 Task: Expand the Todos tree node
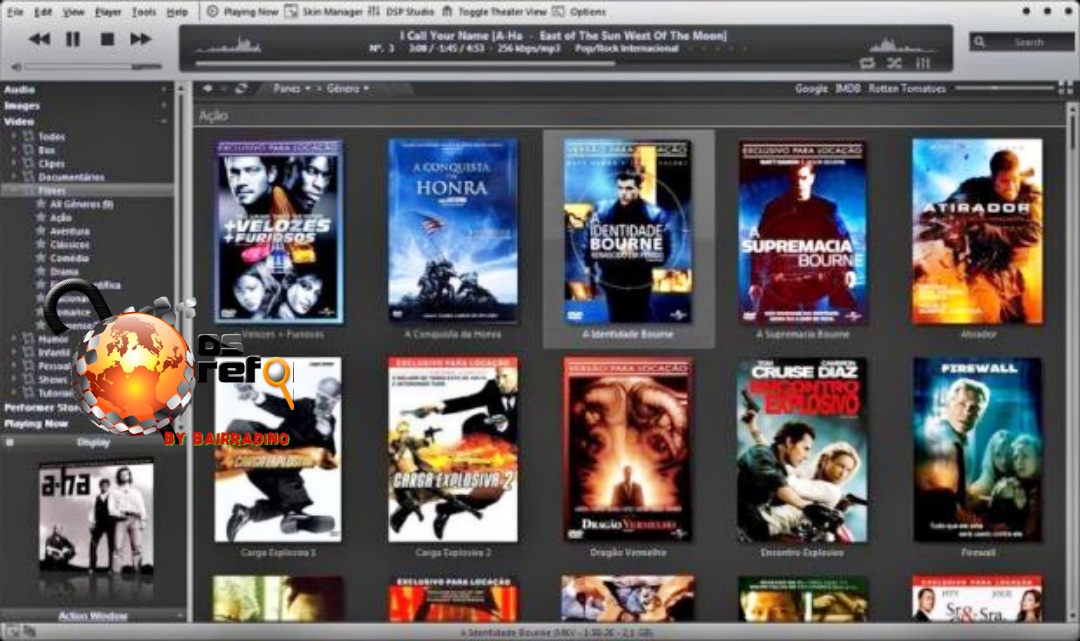tap(14, 136)
